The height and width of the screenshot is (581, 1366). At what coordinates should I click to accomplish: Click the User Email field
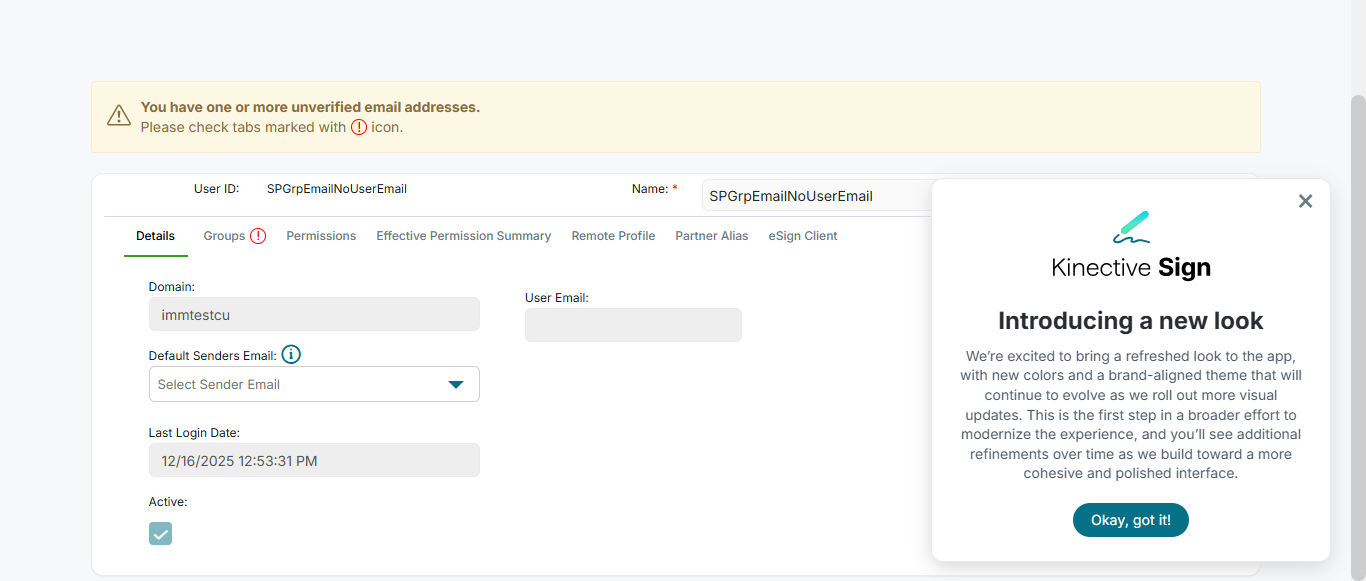(x=633, y=325)
